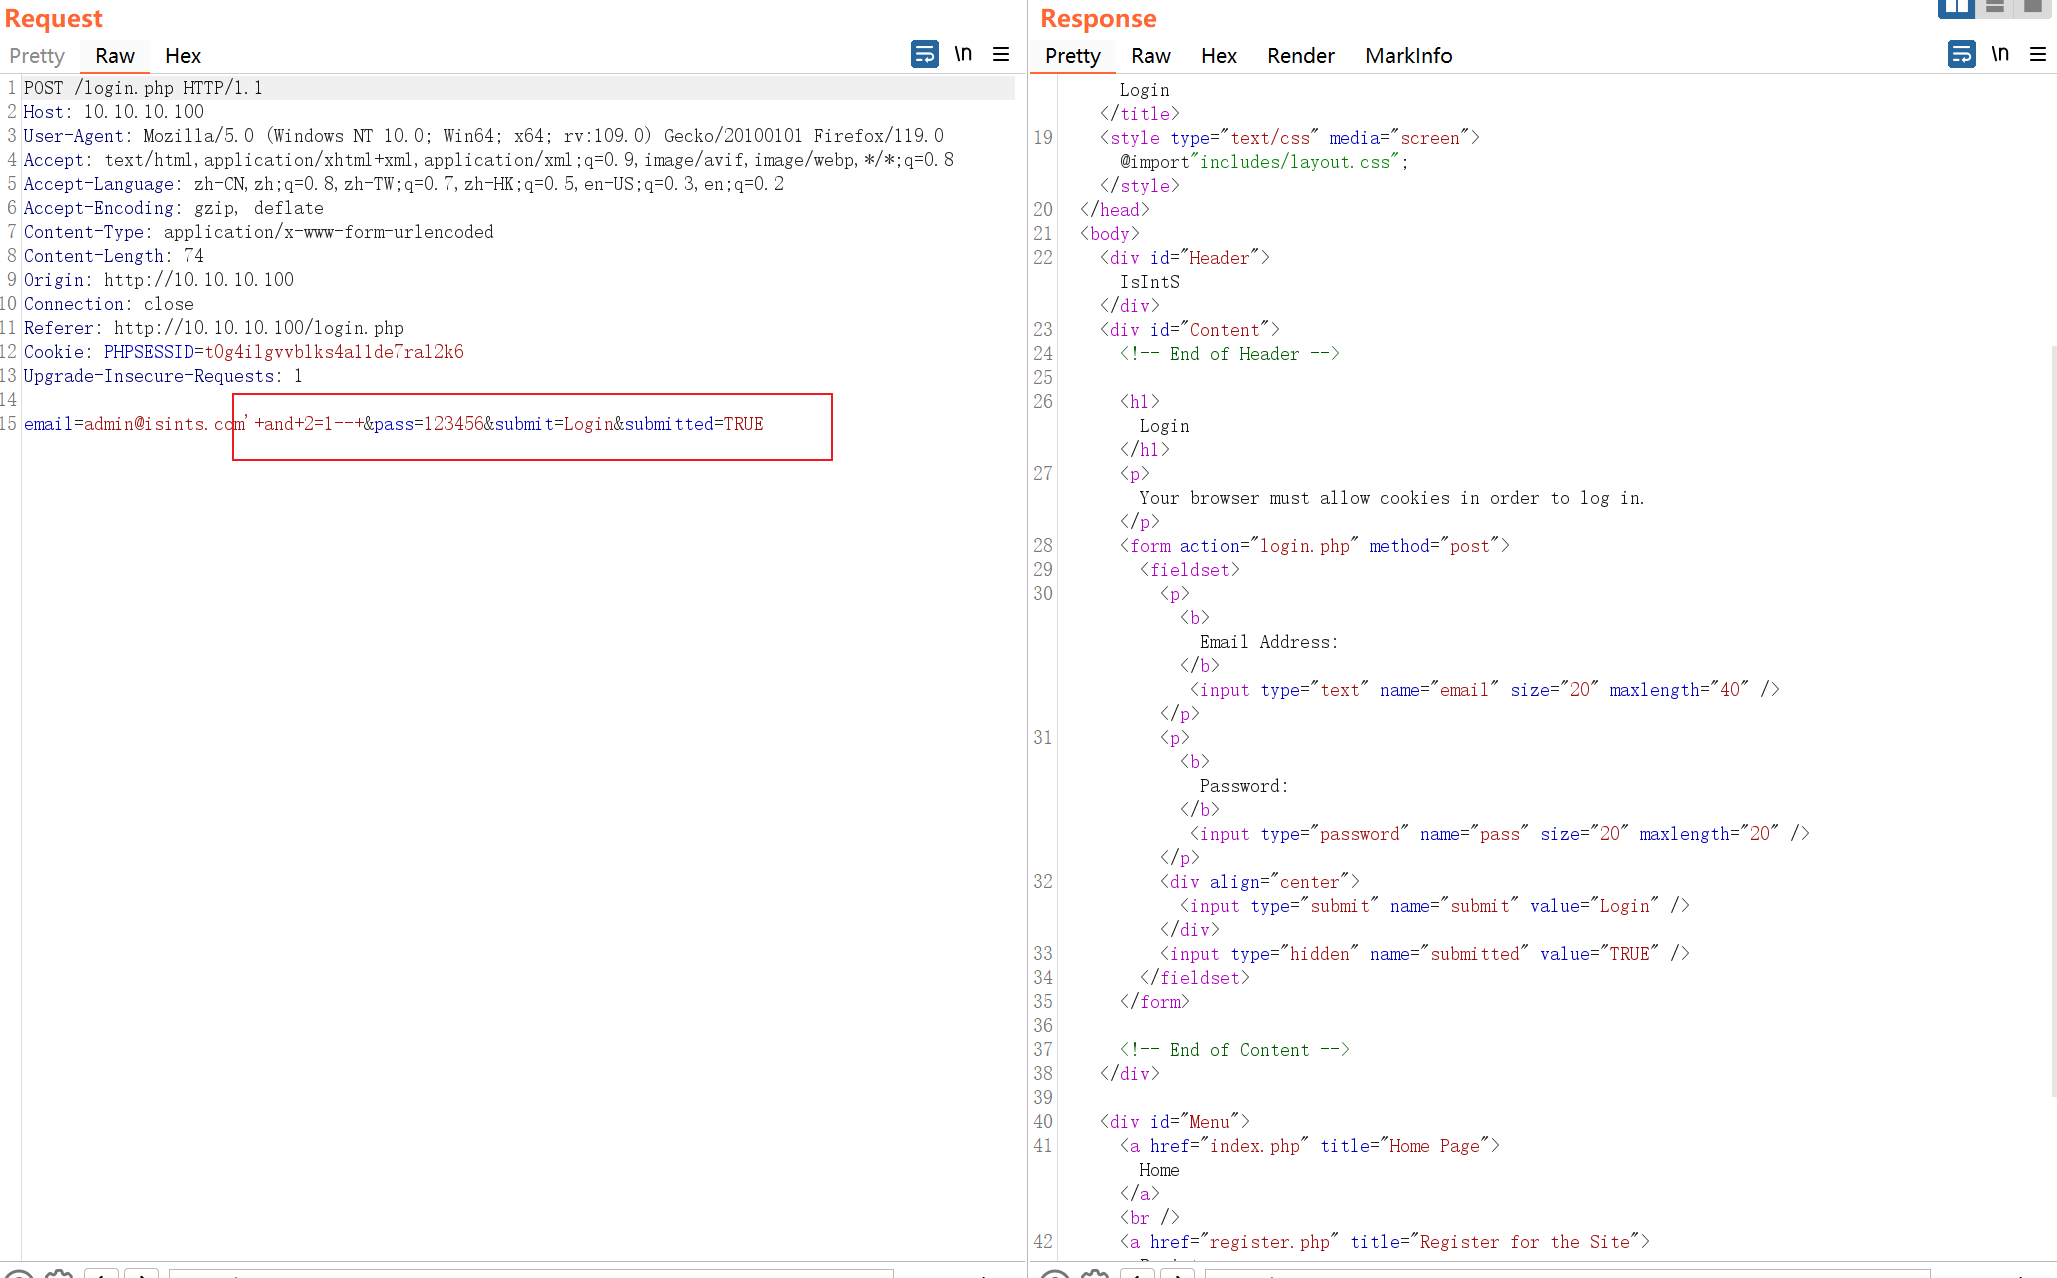This screenshot has height=1278, width=2057.
Task: Click the \n icon in Response pane
Action: pos(2000,54)
